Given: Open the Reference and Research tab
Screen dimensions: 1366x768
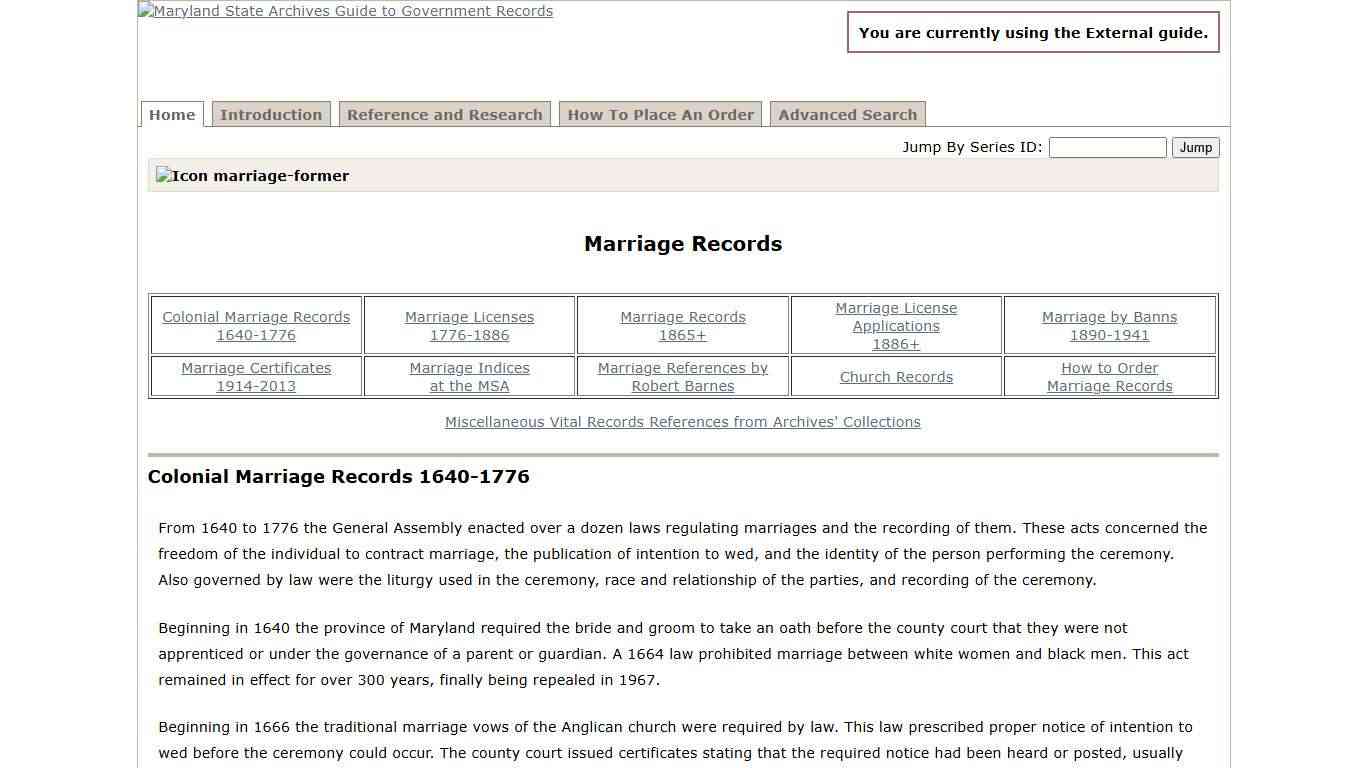Looking at the screenshot, I should [x=444, y=114].
